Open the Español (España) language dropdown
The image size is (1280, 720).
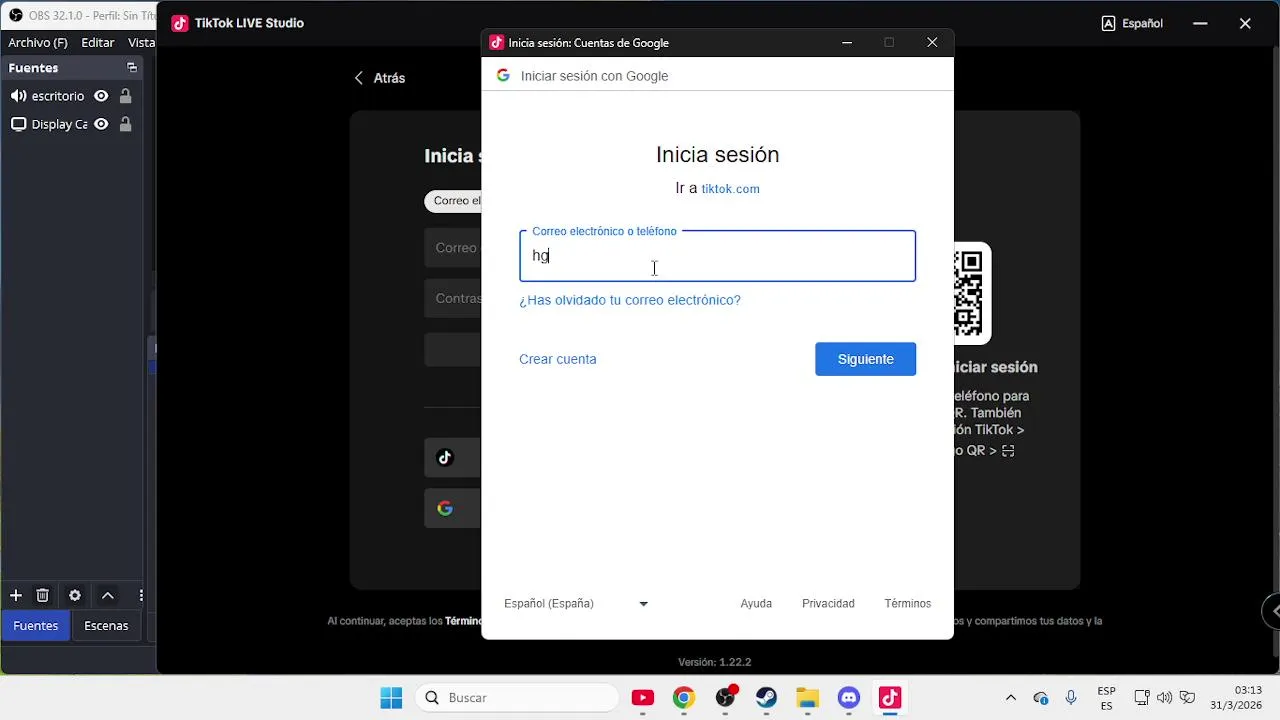576,604
